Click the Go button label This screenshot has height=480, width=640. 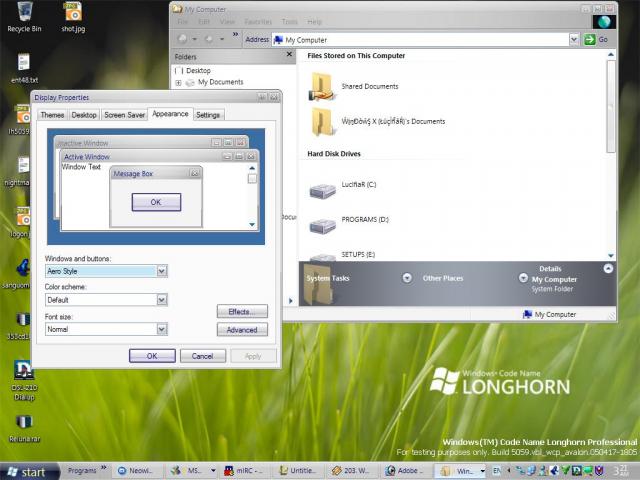pyautogui.click(x=603, y=40)
